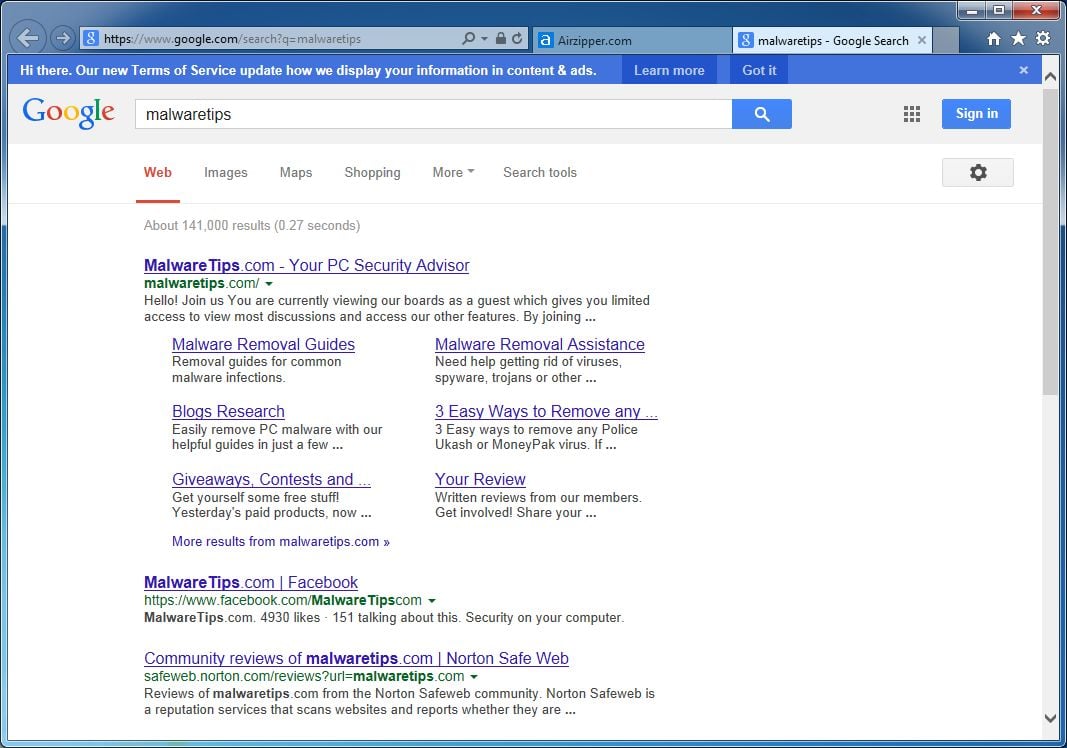Select the malwaretips - Google Search tab

click(x=831, y=40)
